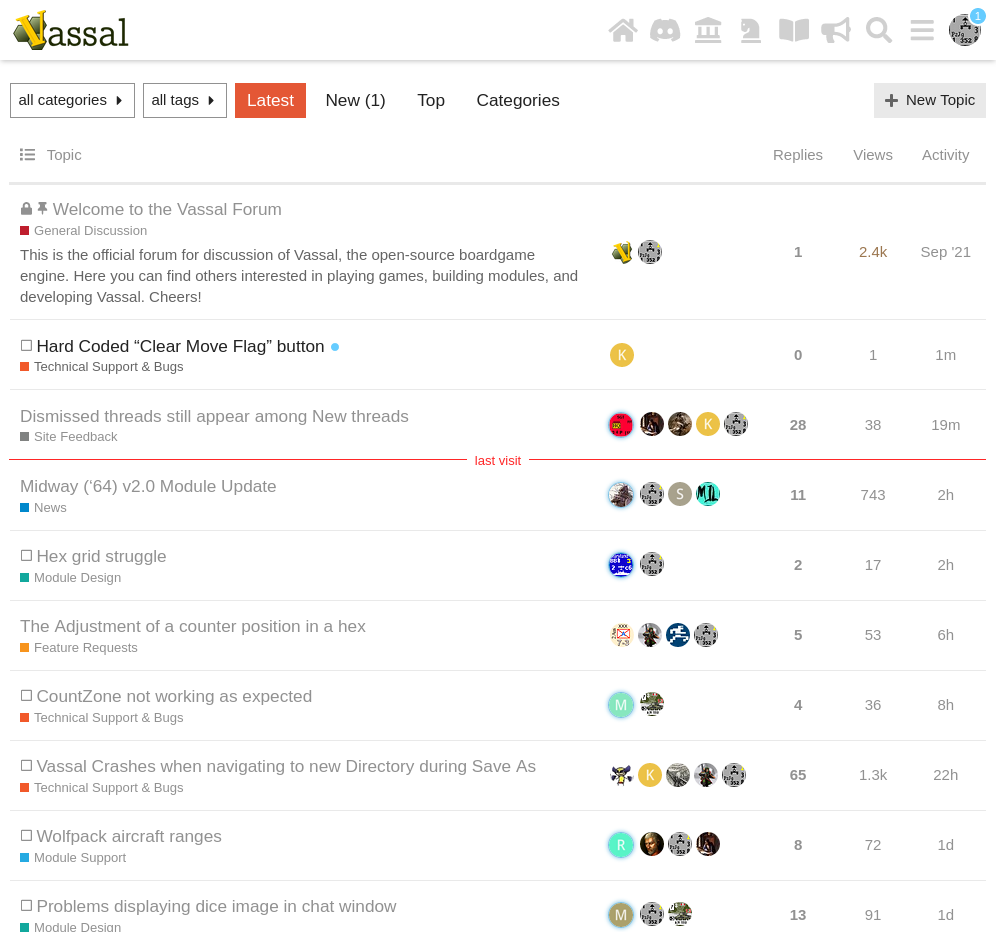Open the Hex grid struggle topic
Screen dimensions: 996x932
click(101, 556)
